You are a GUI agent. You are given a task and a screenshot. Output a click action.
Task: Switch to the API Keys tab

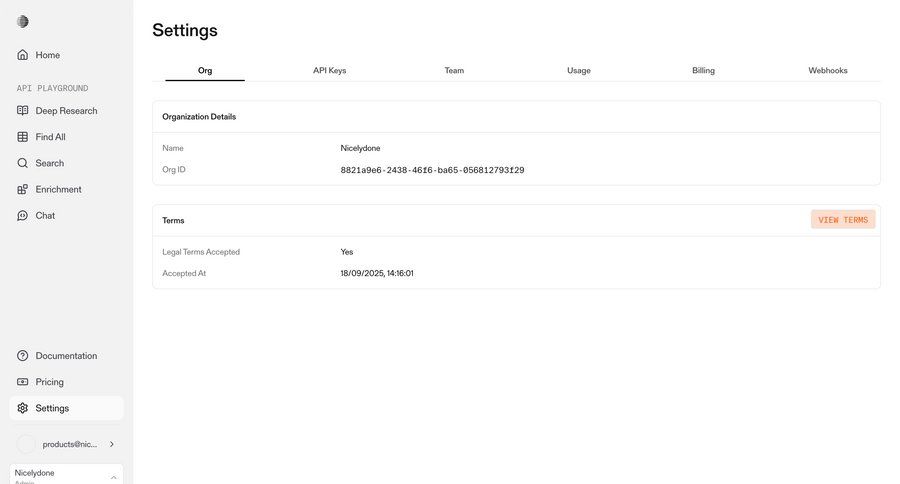point(329,71)
